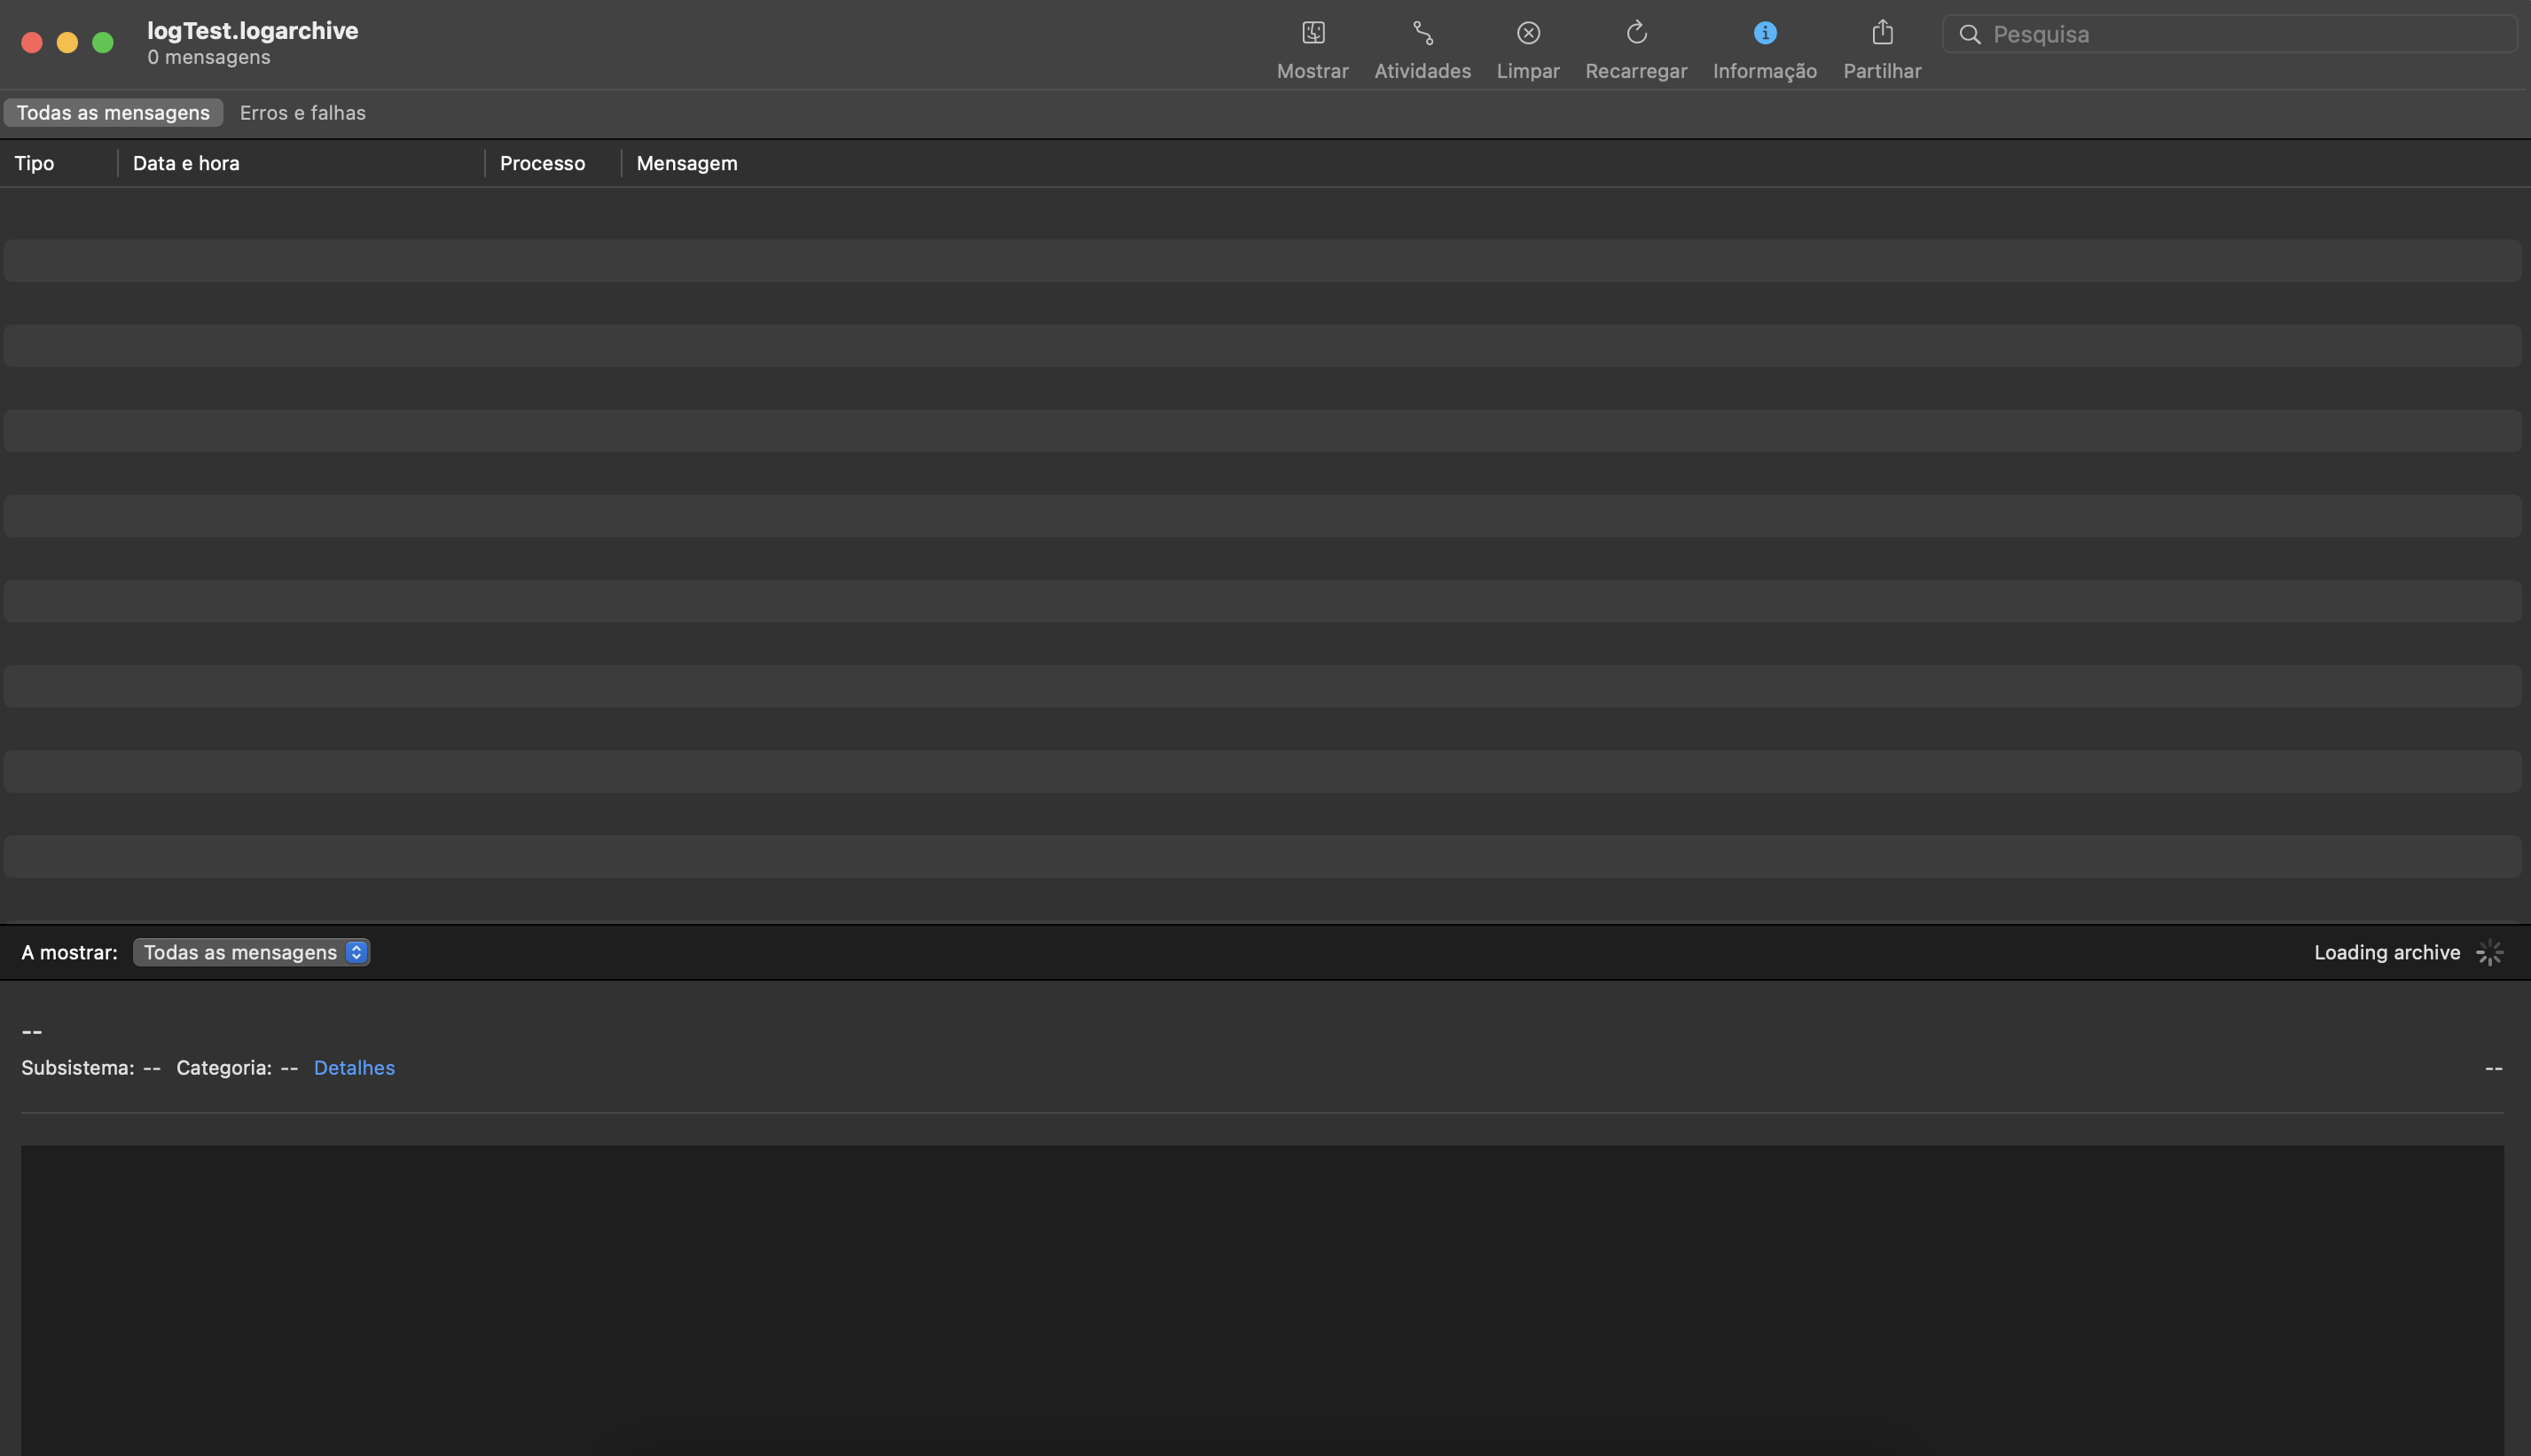Click the Mostrar toolbar icon
This screenshot has width=2531, height=1456.
[1312, 33]
